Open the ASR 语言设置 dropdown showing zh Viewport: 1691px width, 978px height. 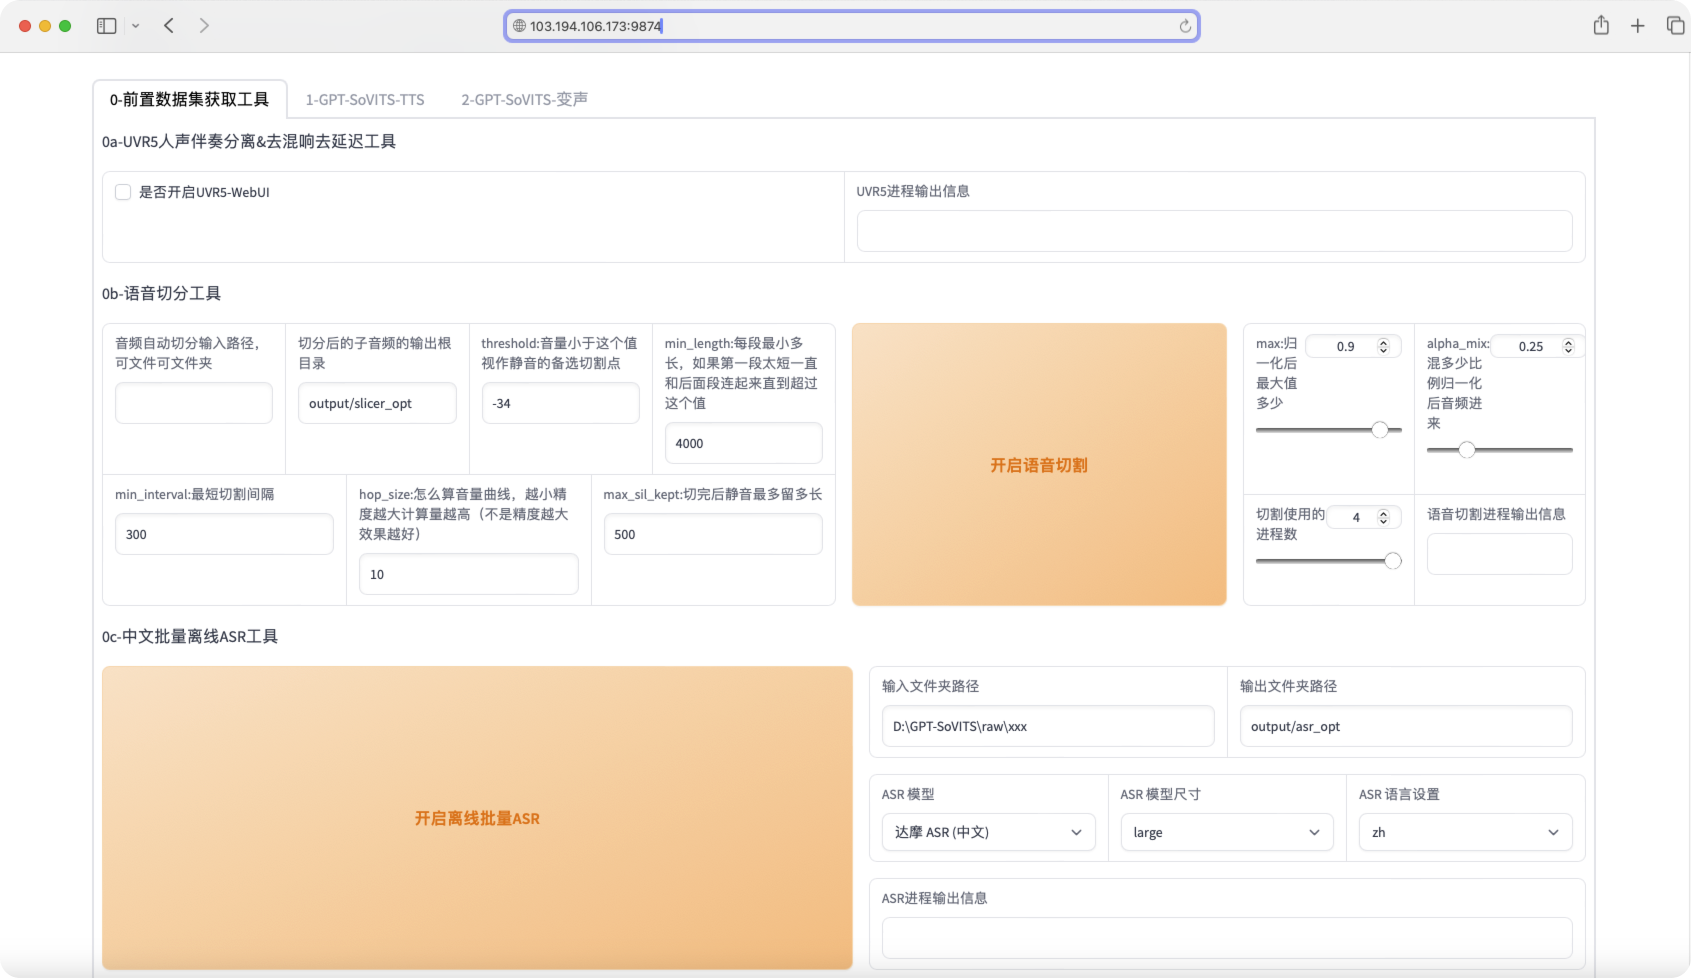pos(1464,832)
